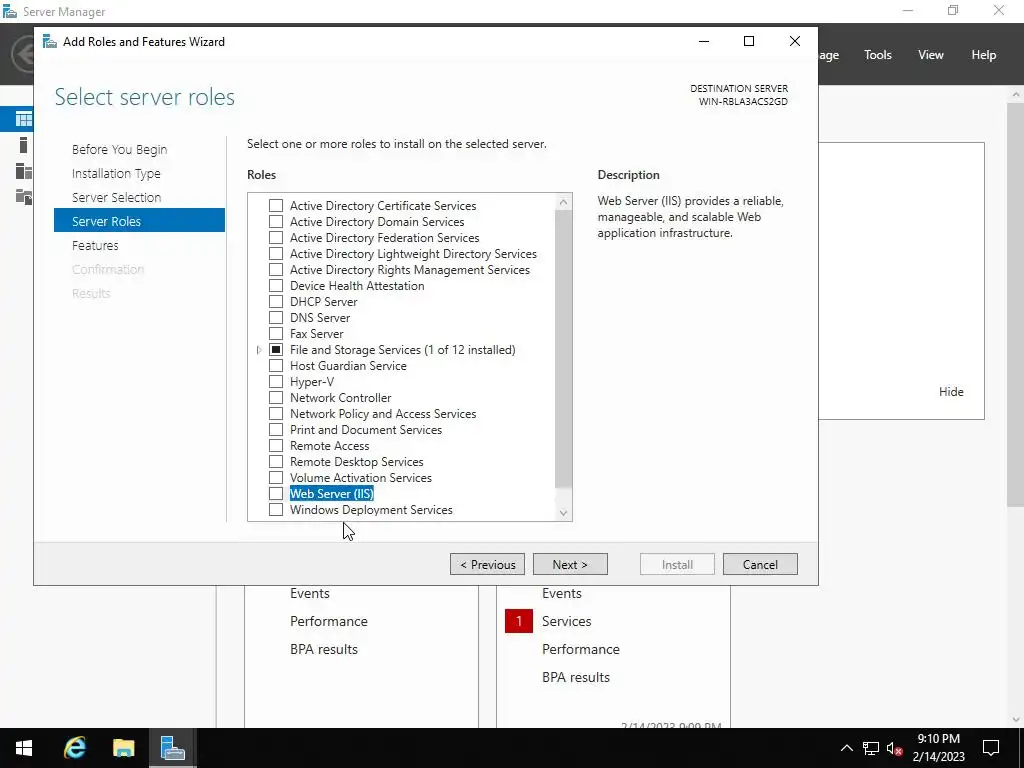Image resolution: width=1024 pixels, height=768 pixels.
Task: Go to Installation Type step
Action: pos(116,174)
